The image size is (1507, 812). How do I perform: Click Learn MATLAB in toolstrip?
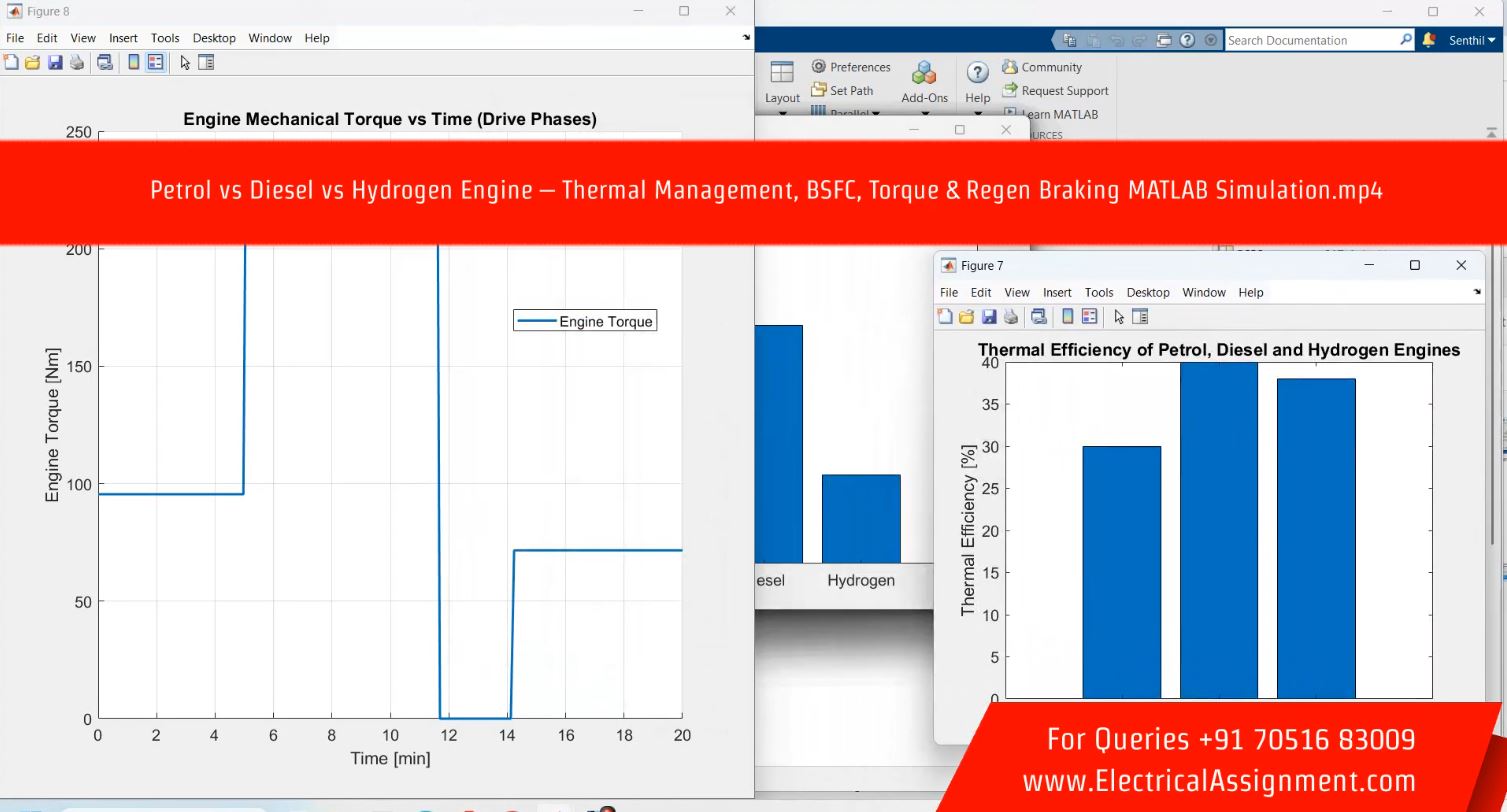tap(1050, 114)
